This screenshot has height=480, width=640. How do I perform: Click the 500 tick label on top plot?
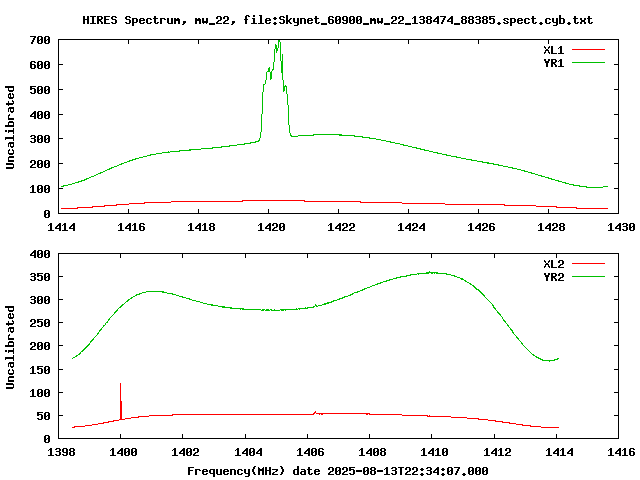[x=40, y=90]
